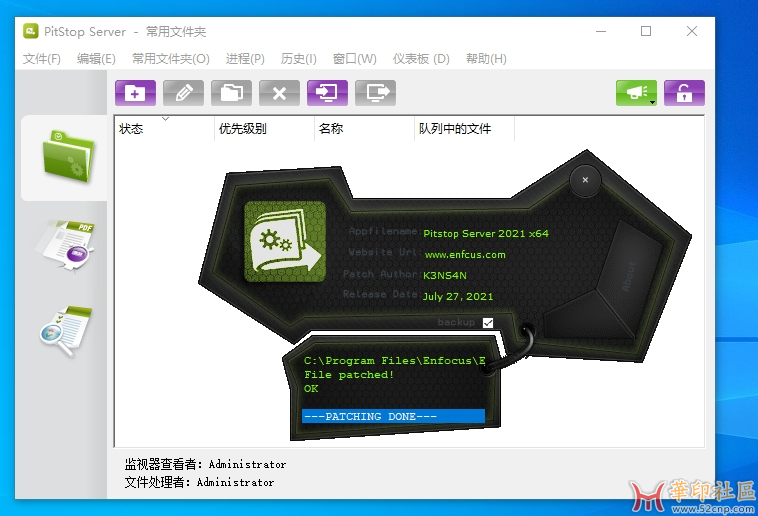Sort by the 优先级别 column header
This screenshot has width=758, height=516.
pos(264,129)
